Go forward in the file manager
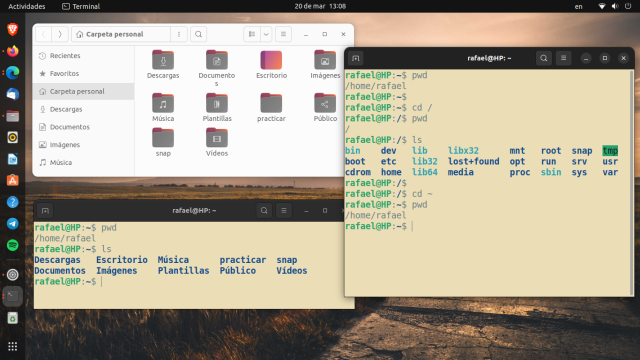 [x=60, y=34]
